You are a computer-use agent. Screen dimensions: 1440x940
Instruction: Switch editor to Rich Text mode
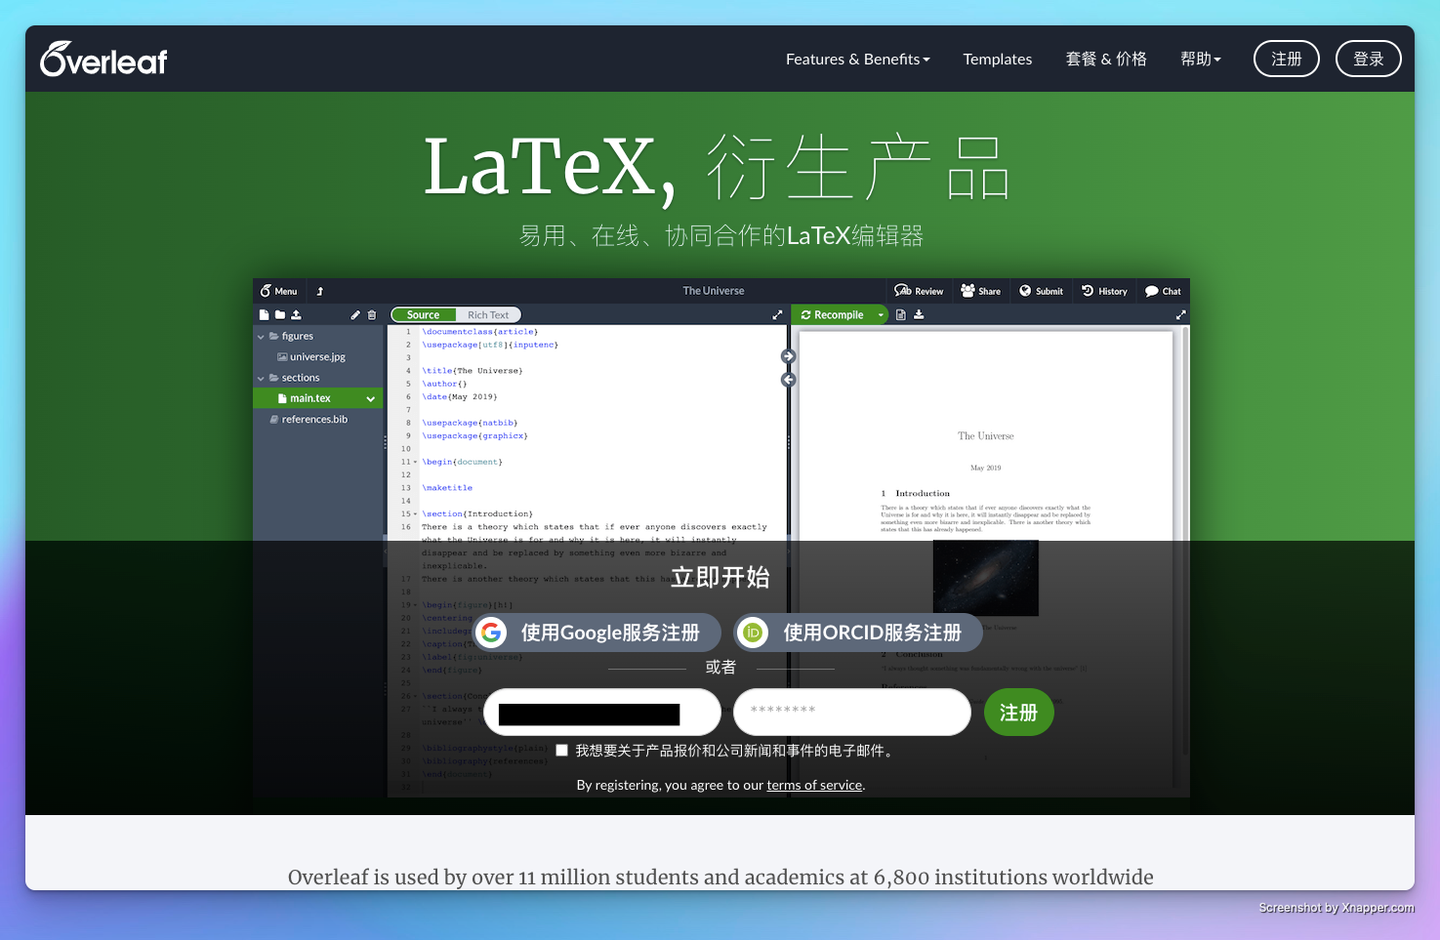pyautogui.click(x=488, y=314)
